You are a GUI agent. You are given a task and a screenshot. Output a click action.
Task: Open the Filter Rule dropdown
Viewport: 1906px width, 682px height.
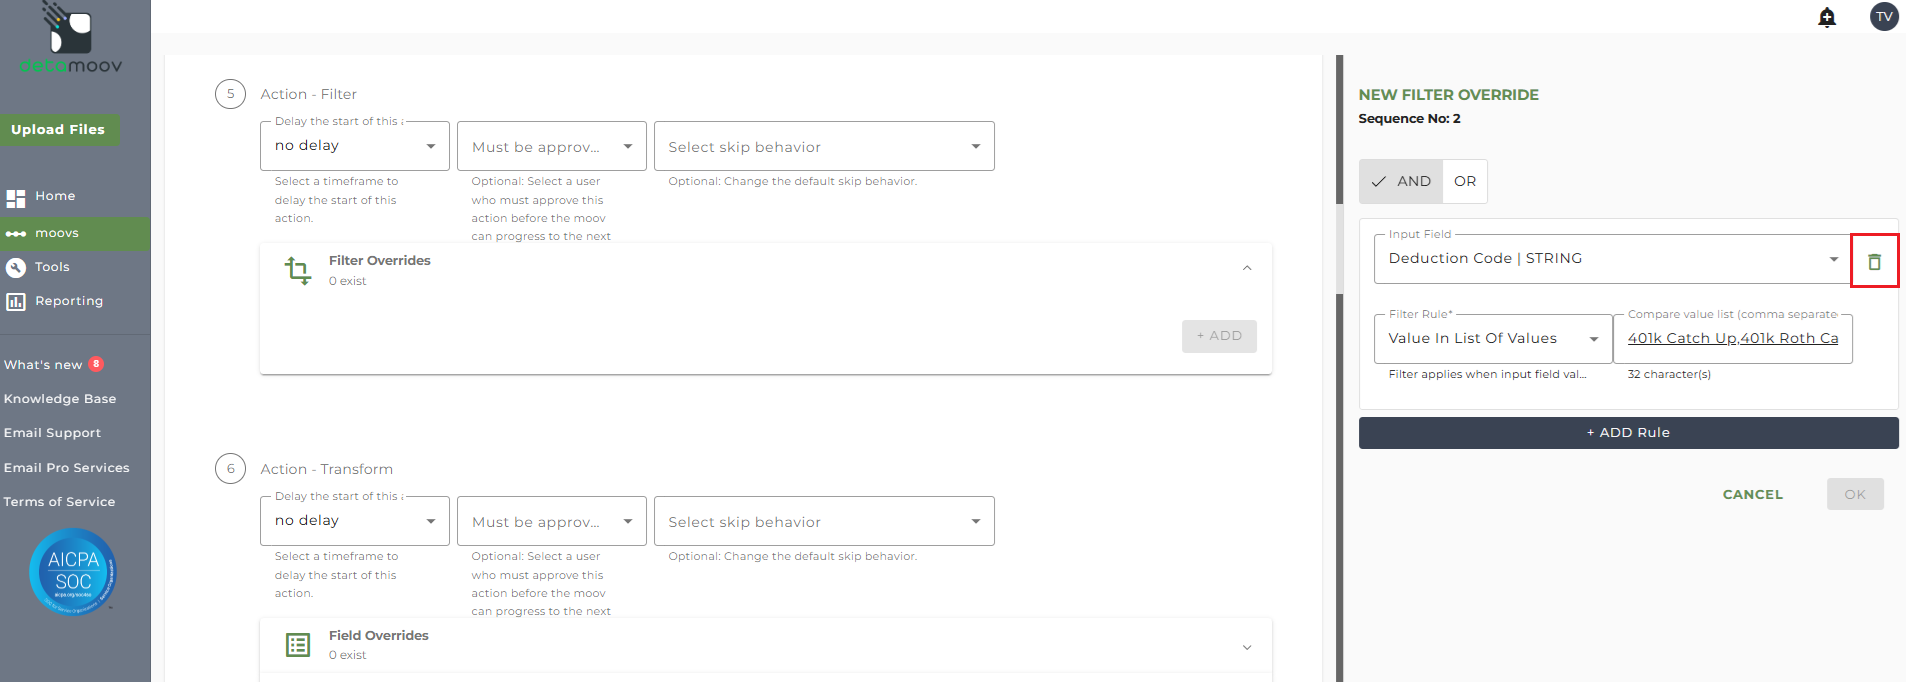coord(1493,339)
